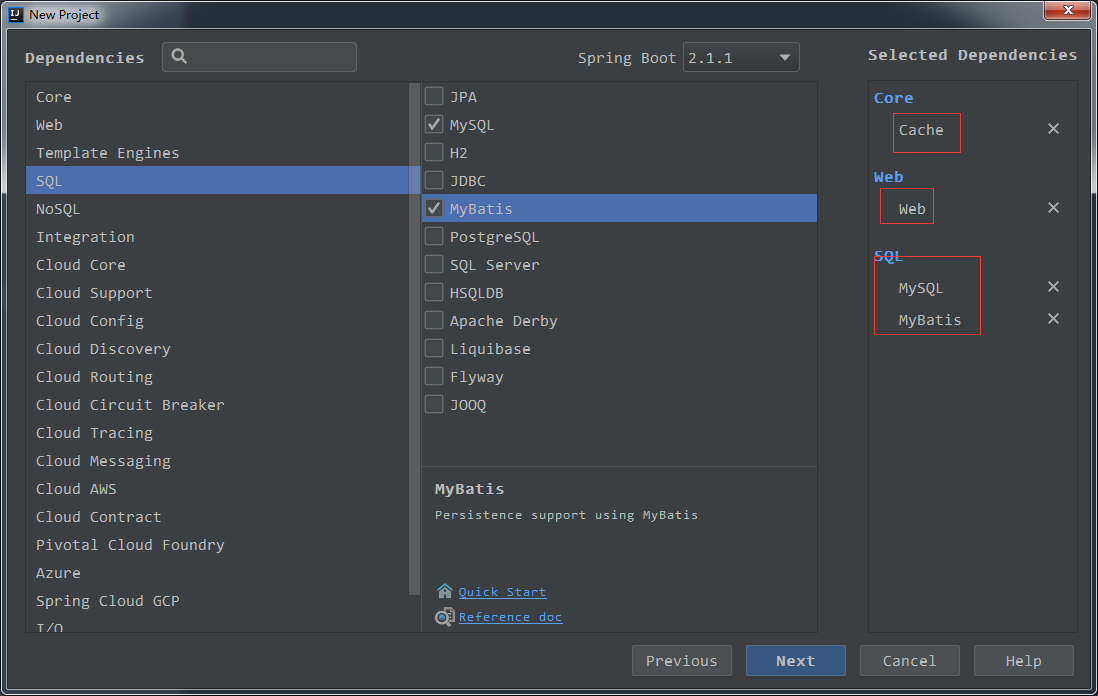The width and height of the screenshot is (1098, 696).
Task: Remove Web from selected dependencies
Action: click(1053, 208)
